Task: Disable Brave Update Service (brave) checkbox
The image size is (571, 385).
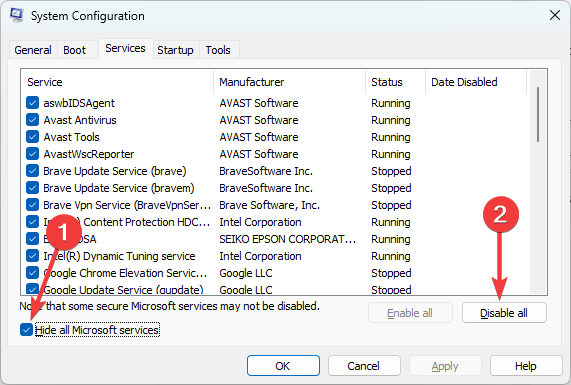Action: coord(32,171)
